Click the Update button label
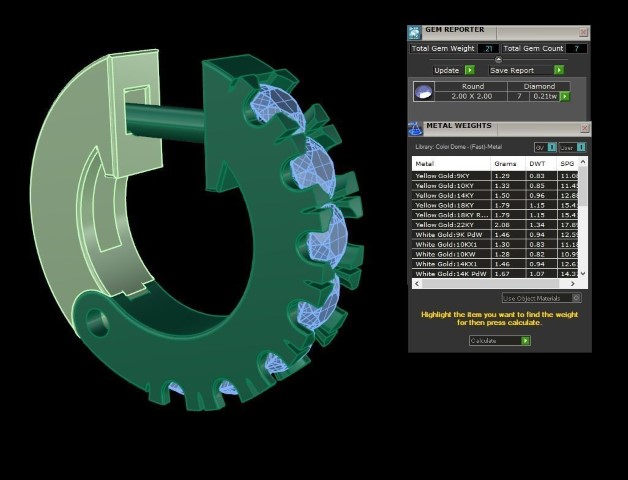Image resolution: width=628 pixels, height=480 pixels. (447, 70)
